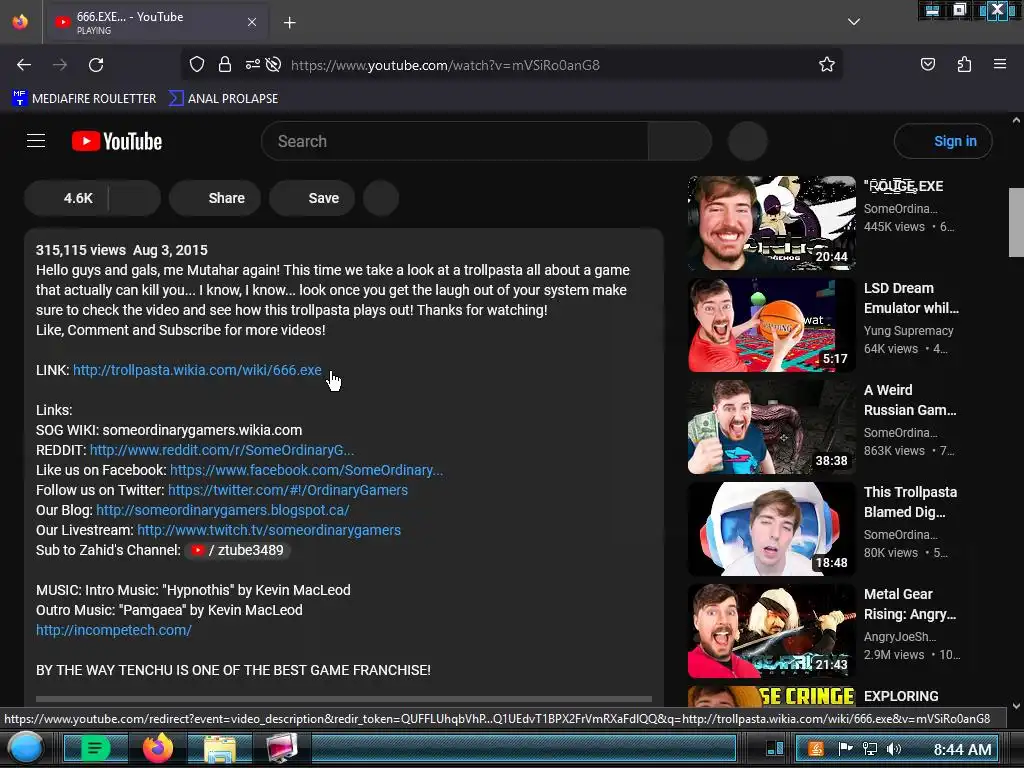Click the scrollbar down arrow

pyautogui.click(x=1016, y=705)
